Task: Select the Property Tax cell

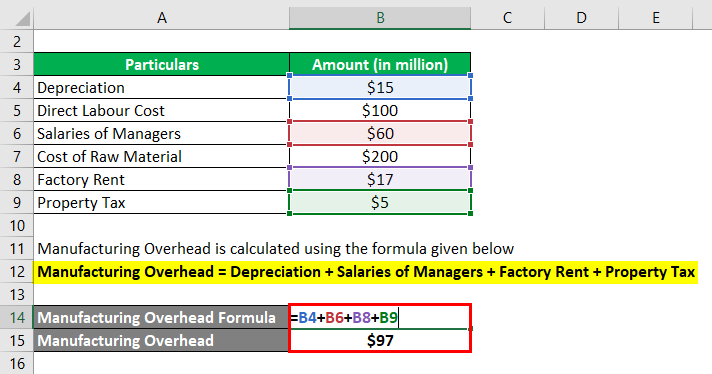Action: point(162,202)
